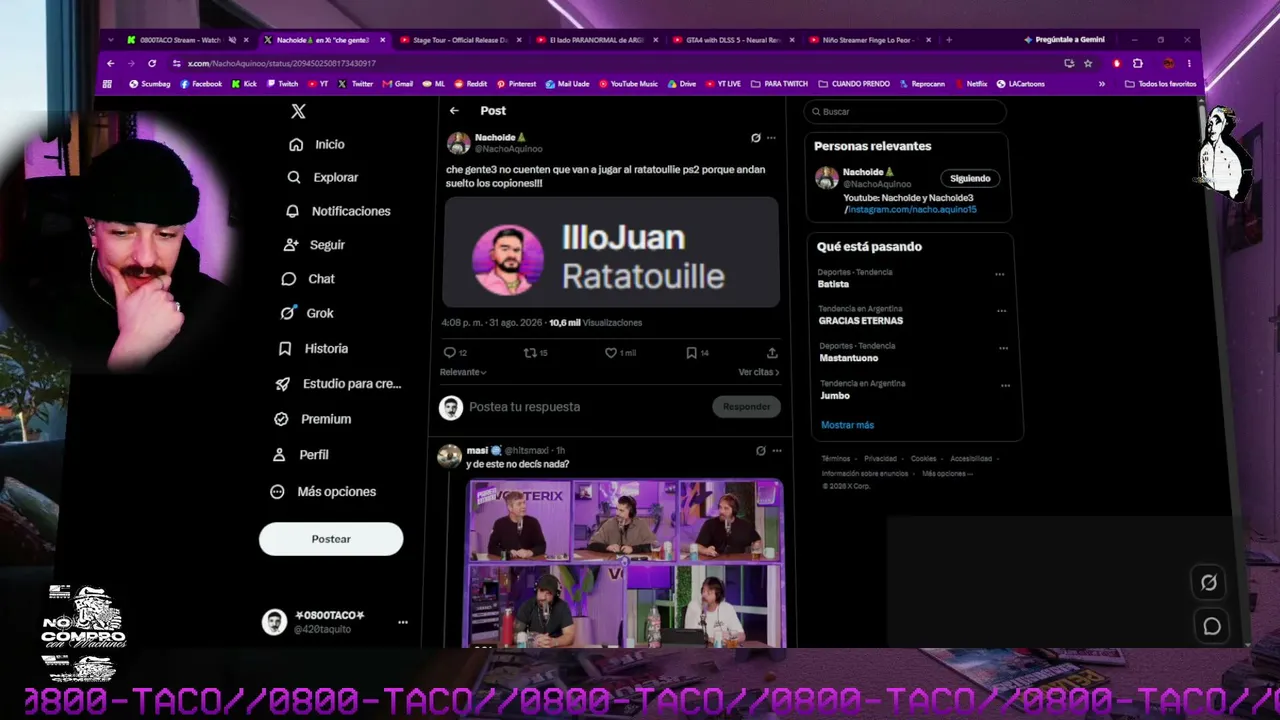1280x720 pixels.
Task: Open the Todos los favoritos folder
Action: pos(1159,84)
